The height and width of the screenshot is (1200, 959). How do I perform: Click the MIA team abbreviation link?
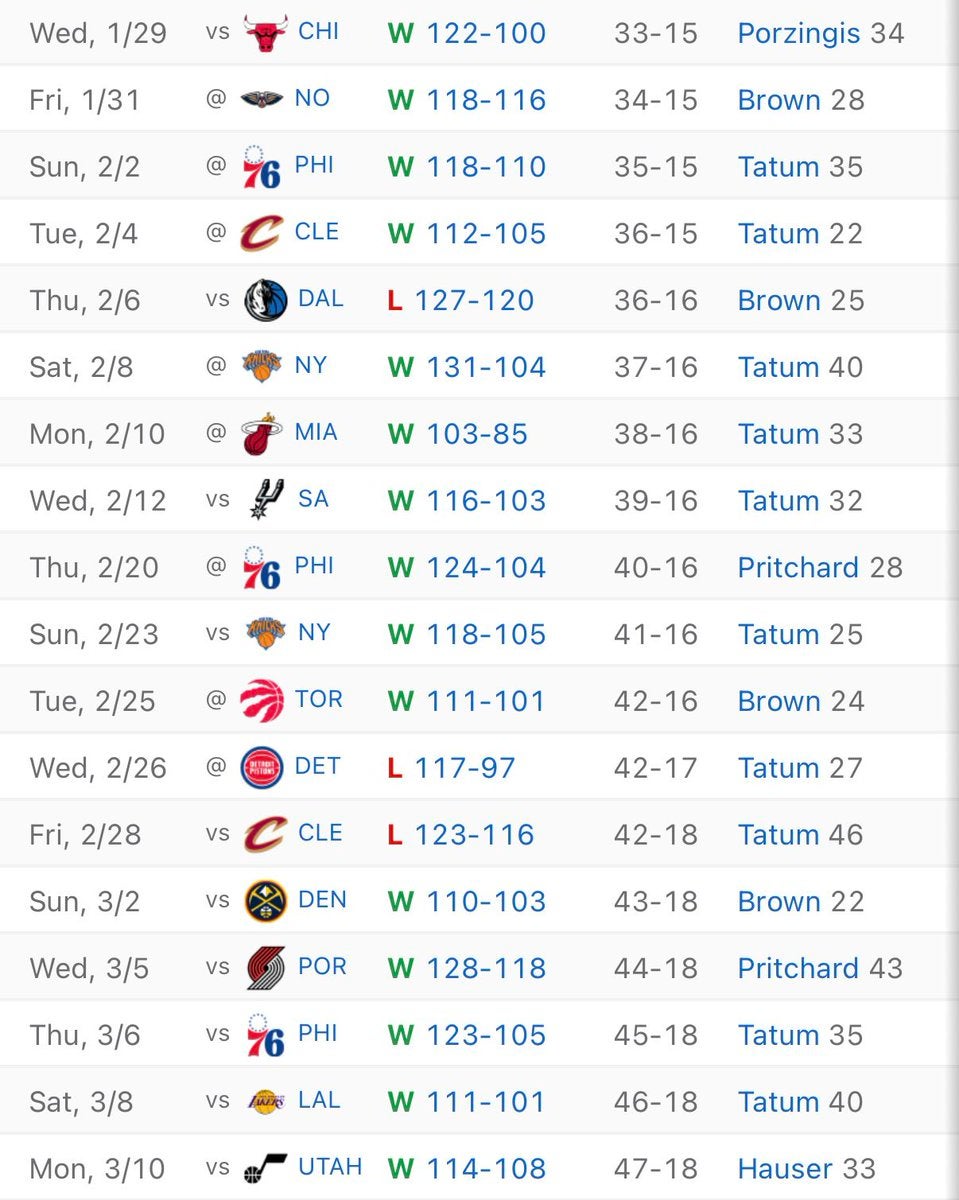coord(316,433)
